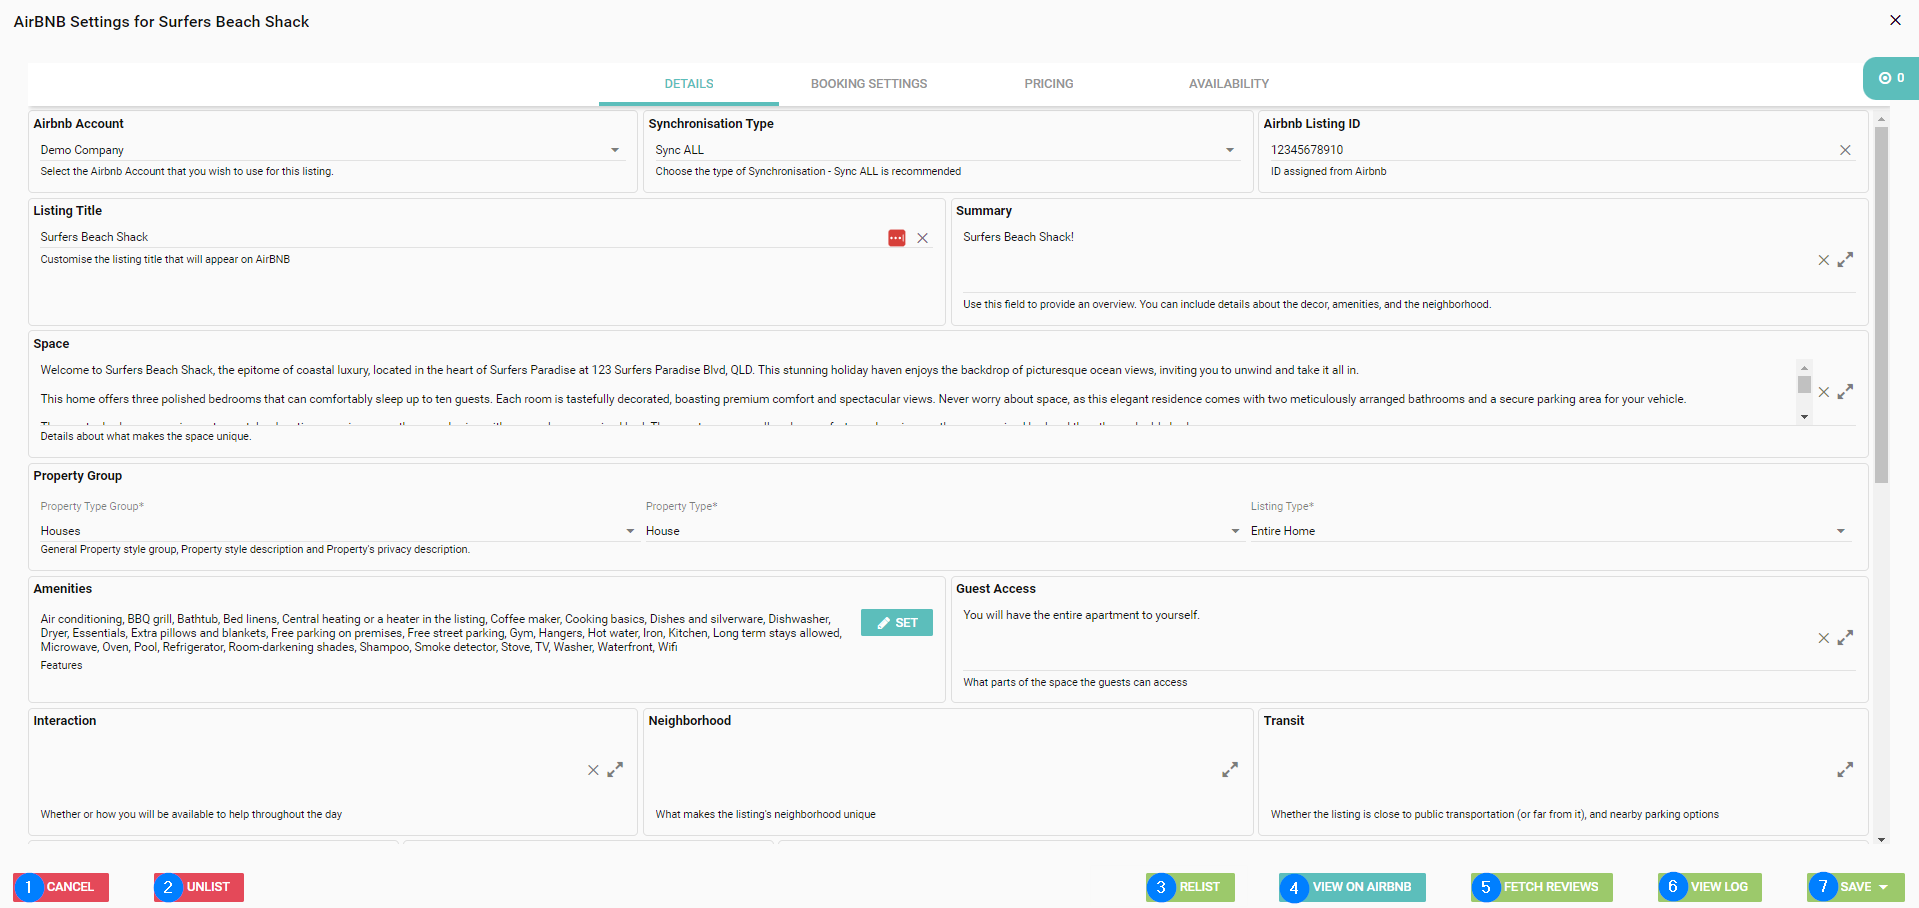
Task: Expand the Transit text field
Action: click(x=1845, y=770)
